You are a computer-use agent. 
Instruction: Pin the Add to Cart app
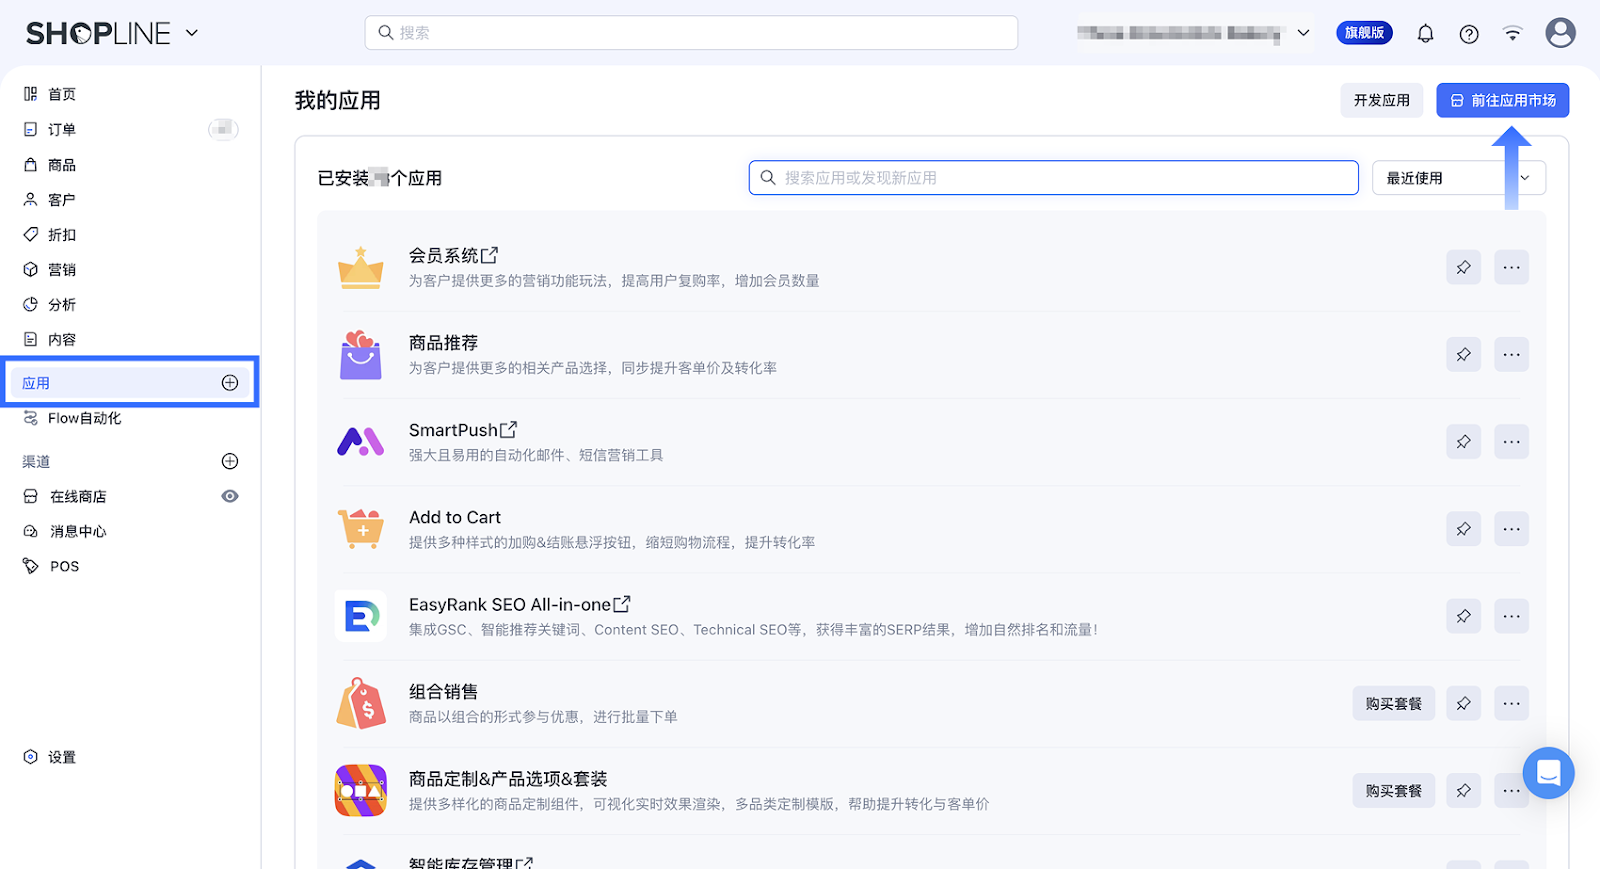pyautogui.click(x=1463, y=529)
